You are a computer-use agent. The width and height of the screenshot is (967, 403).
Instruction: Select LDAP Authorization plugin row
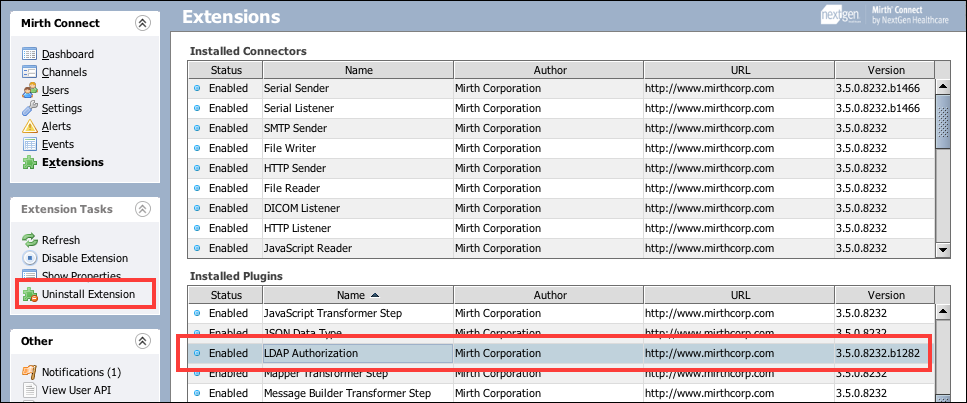point(562,354)
